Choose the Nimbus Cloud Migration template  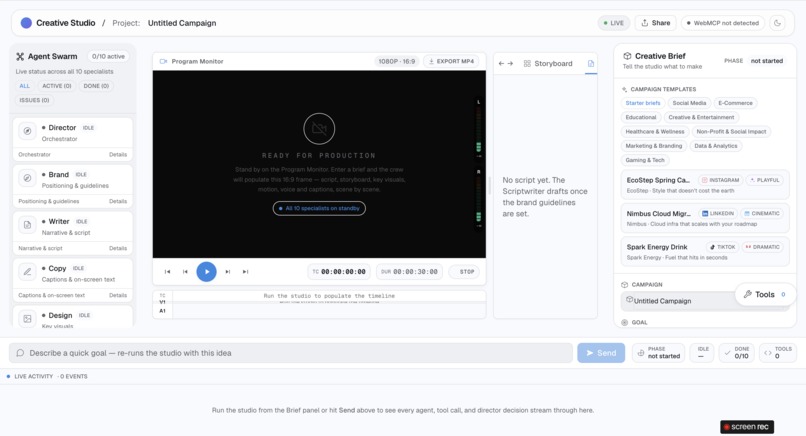pos(705,218)
